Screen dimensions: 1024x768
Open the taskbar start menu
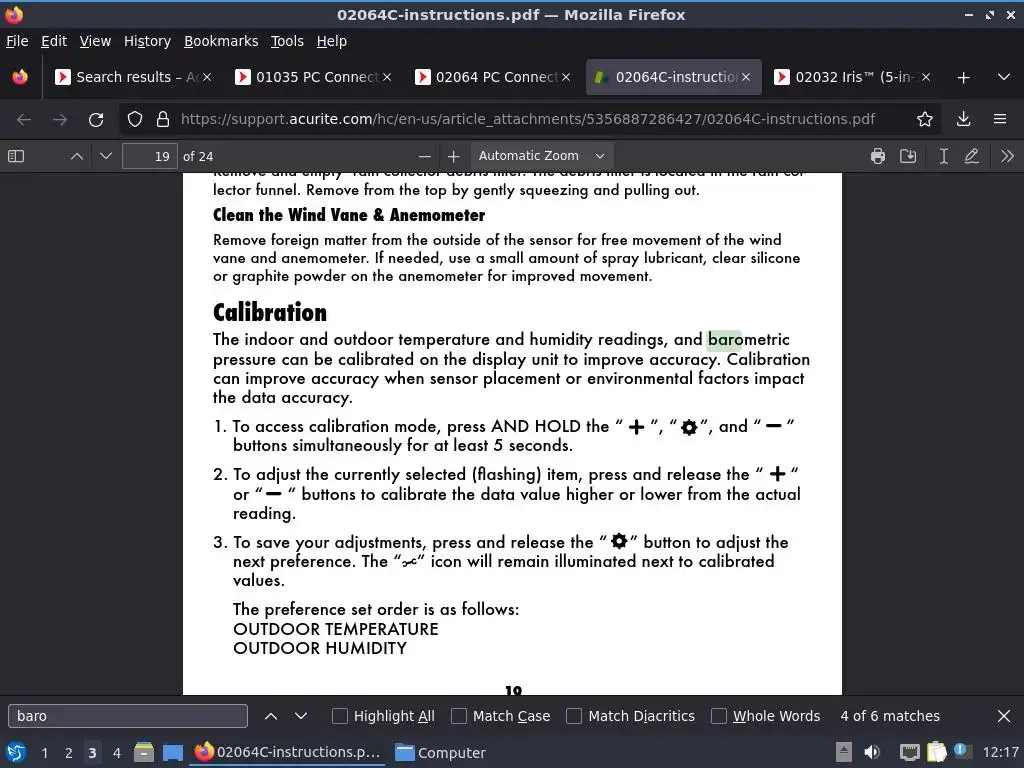coord(16,753)
